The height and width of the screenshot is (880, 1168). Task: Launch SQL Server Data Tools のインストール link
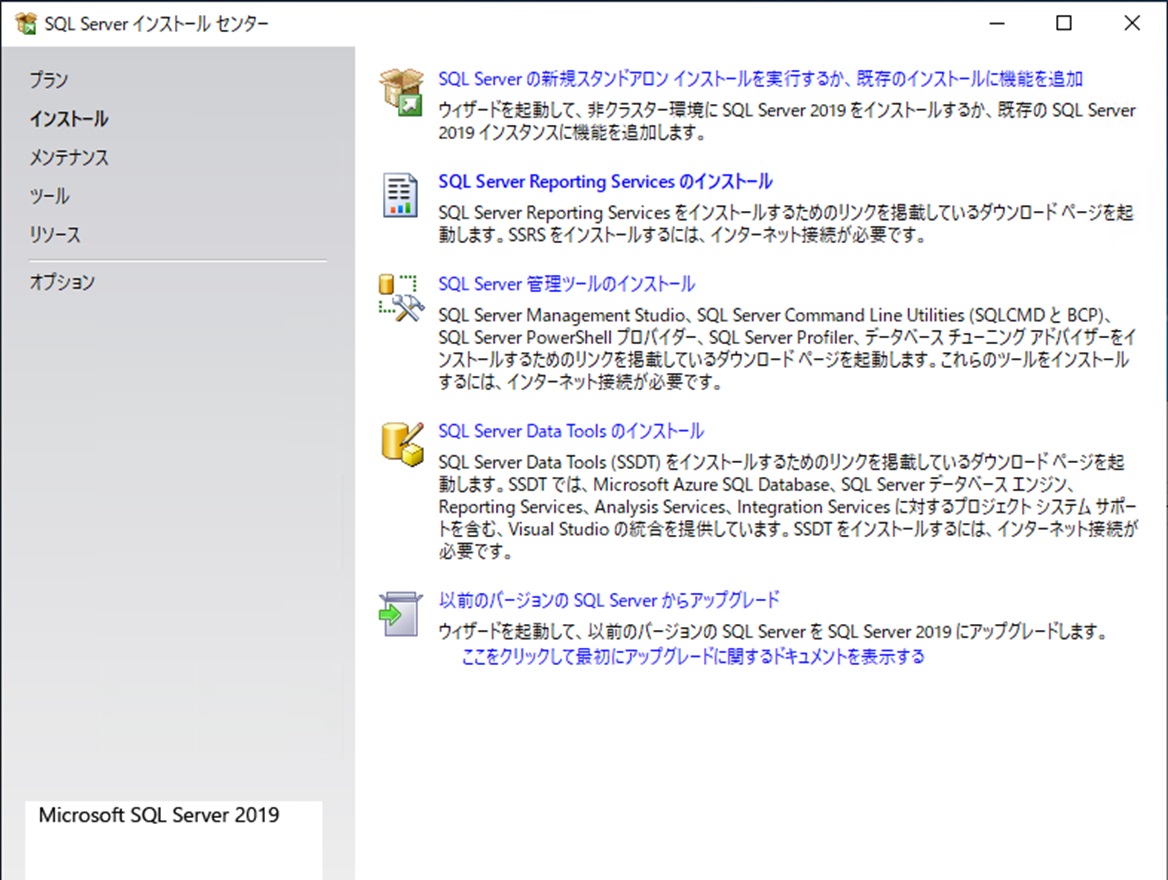pyautogui.click(x=571, y=432)
